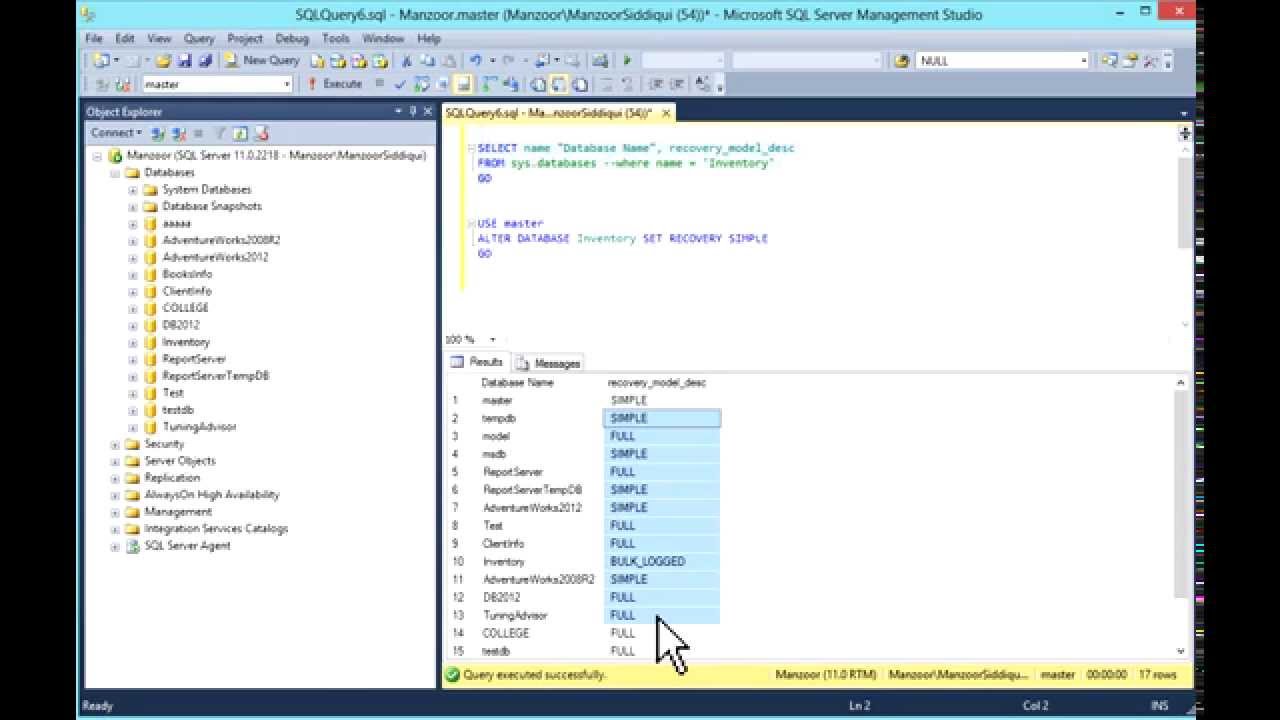1280x720 pixels.
Task: Click the Database Engine Query icon
Action: [318, 60]
